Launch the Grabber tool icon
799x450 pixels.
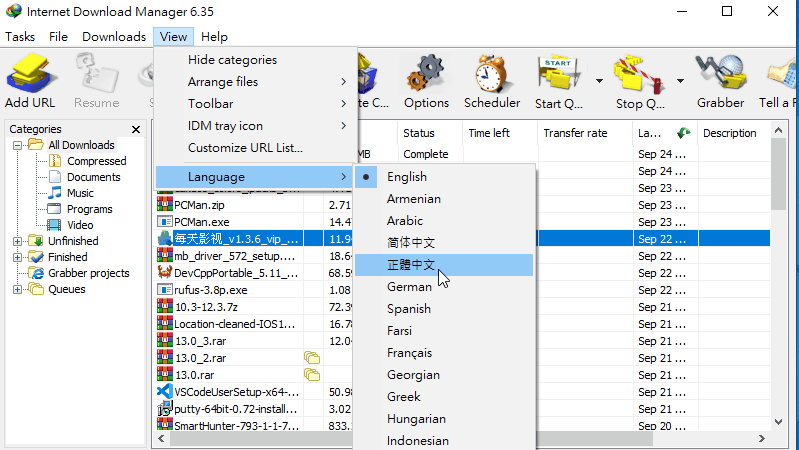click(x=720, y=74)
